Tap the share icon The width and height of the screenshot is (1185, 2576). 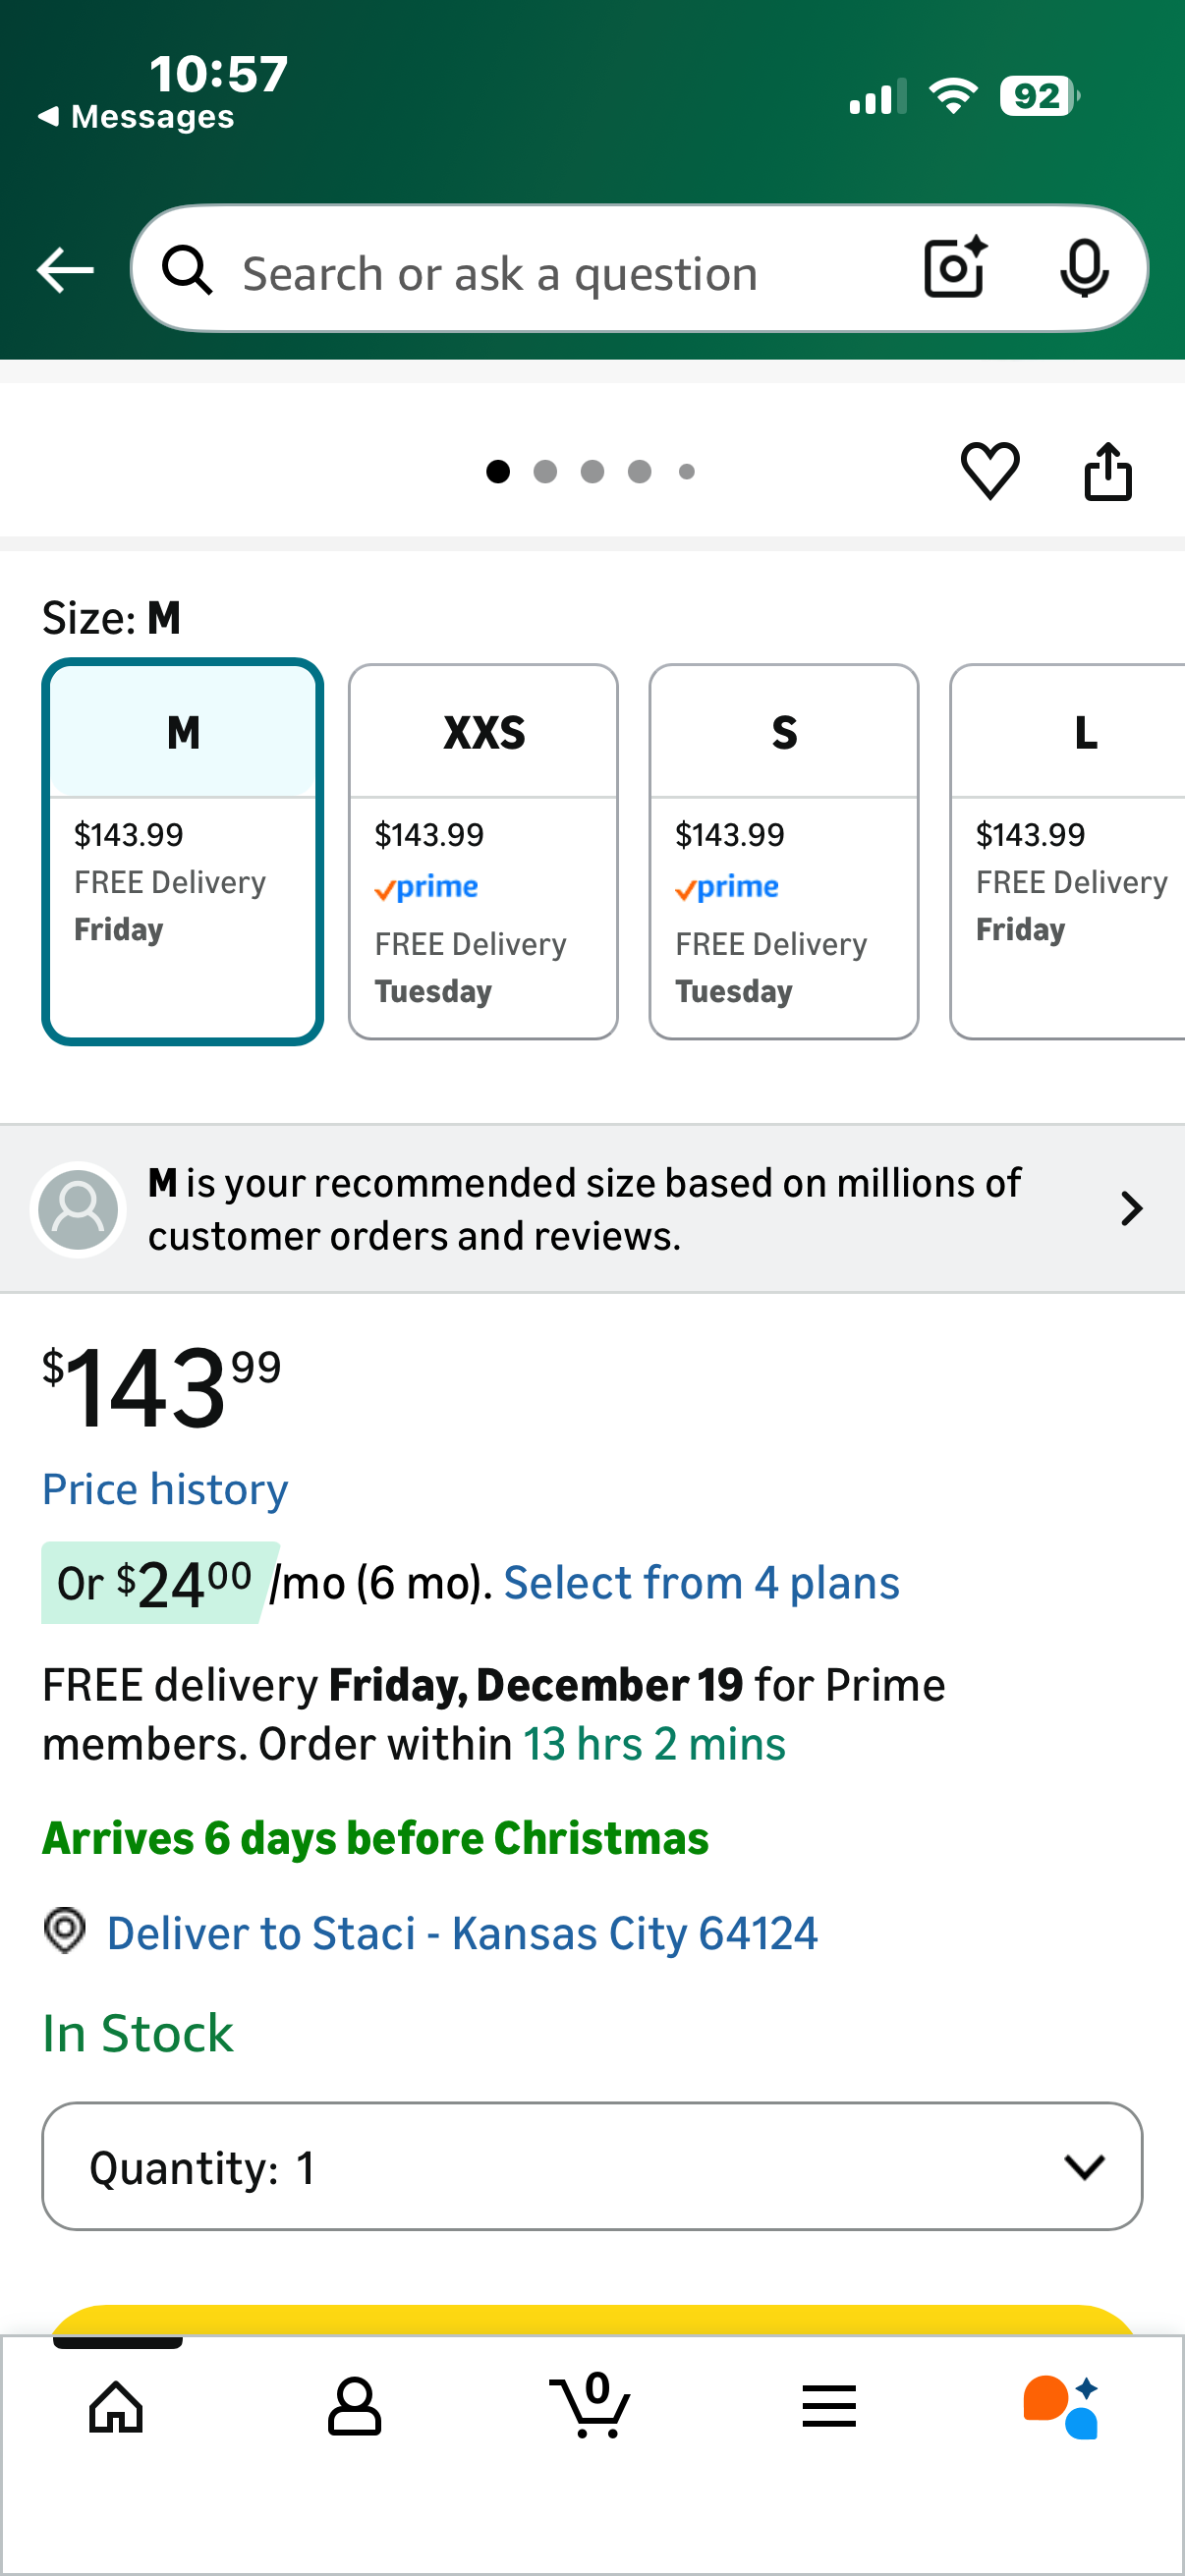click(1107, 470)
